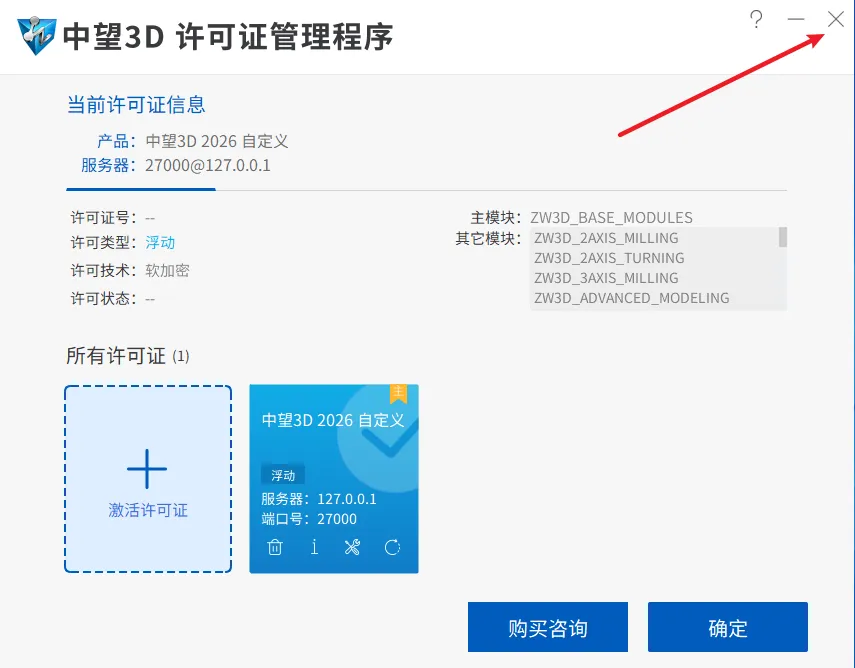Viewport: 855px width, 668px height.
Task: Show license details with info icon
Action: point(315,547)
